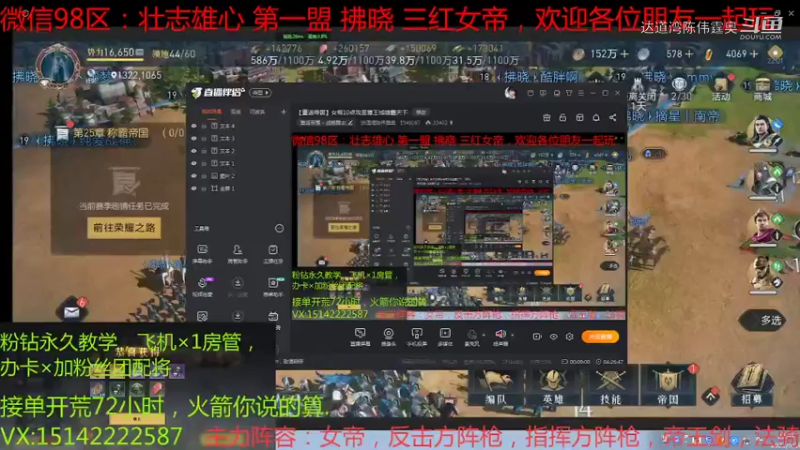
Task: Open the toolbox tool with the green NEW badge
Action: 273,287
